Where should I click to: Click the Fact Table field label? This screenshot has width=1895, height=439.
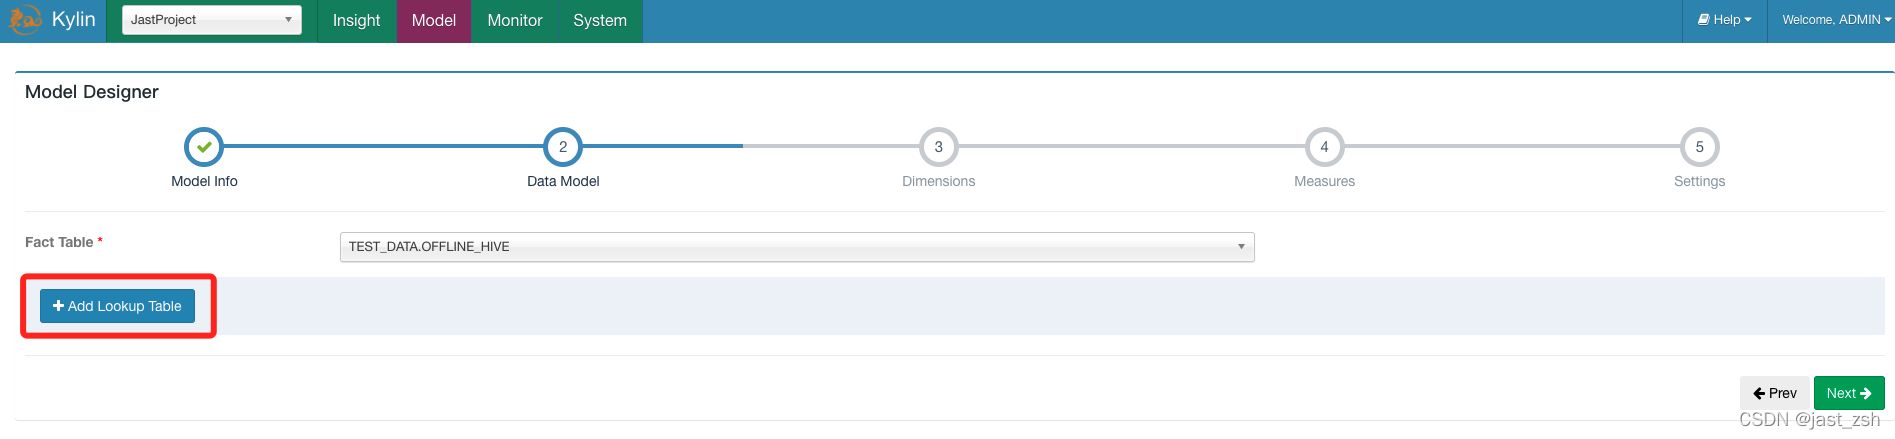[x=59, y=242]
